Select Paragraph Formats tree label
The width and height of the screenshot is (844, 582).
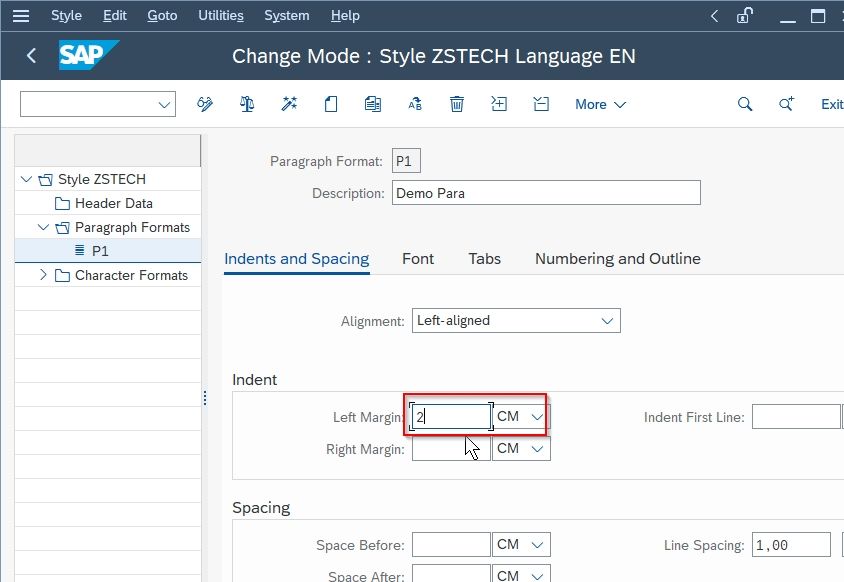coord(132,227)
